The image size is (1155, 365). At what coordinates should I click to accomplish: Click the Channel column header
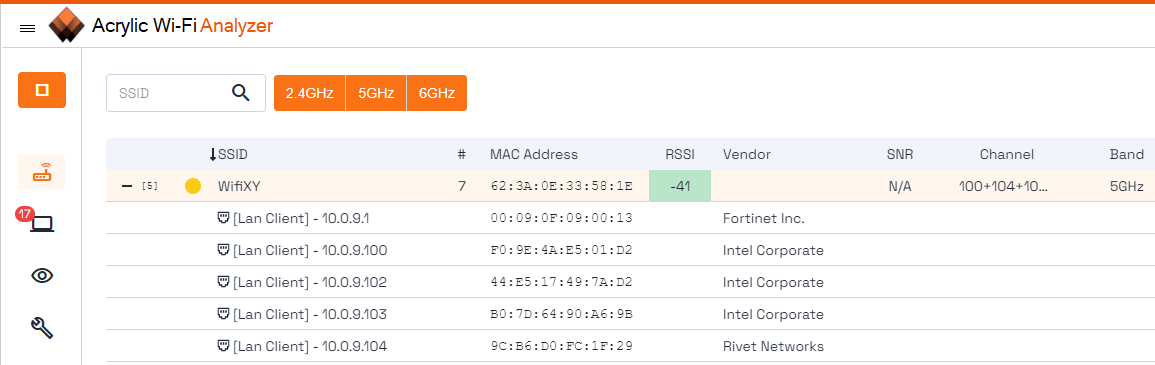tap(1007, 155)
